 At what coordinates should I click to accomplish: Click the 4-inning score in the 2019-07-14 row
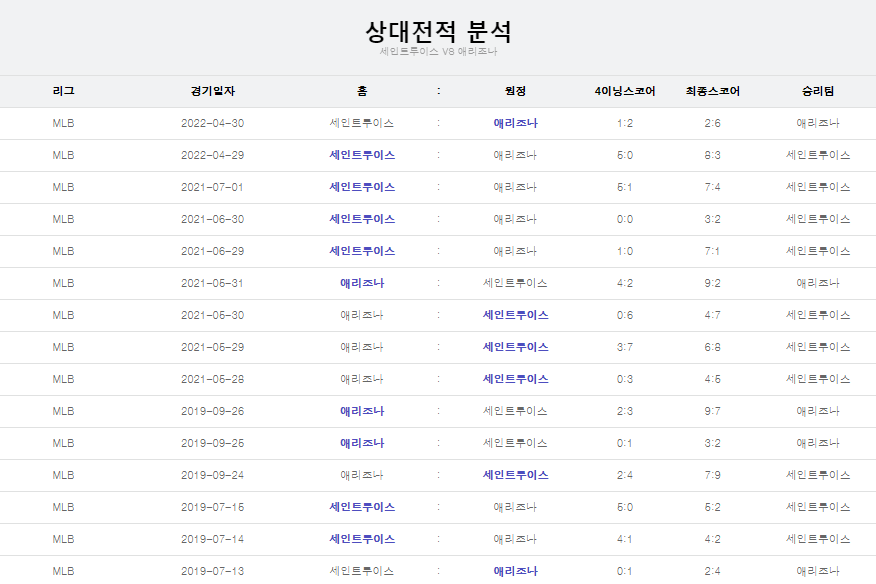(625, 539)
